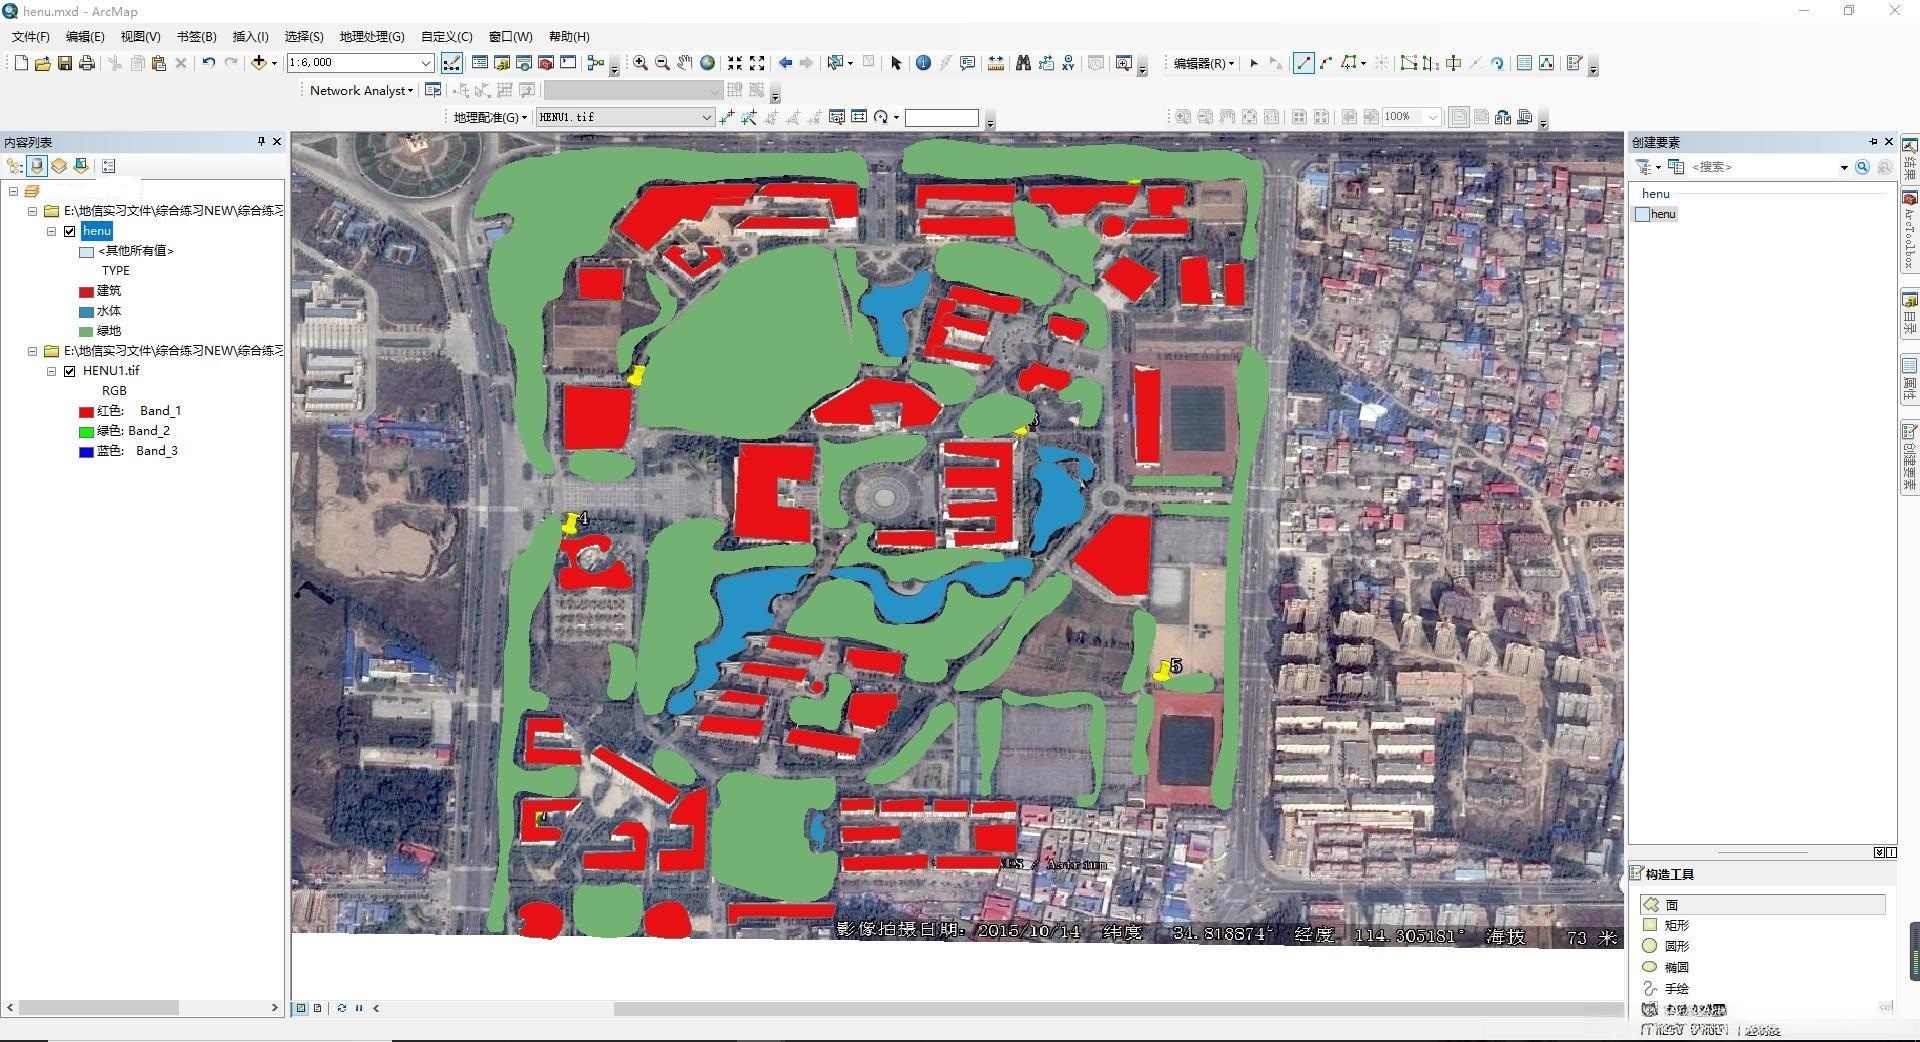The height and width of the screenshot is (1042, 1920).
Task: Toggle List By Source view in contents
Action: [x=37, y=166]
